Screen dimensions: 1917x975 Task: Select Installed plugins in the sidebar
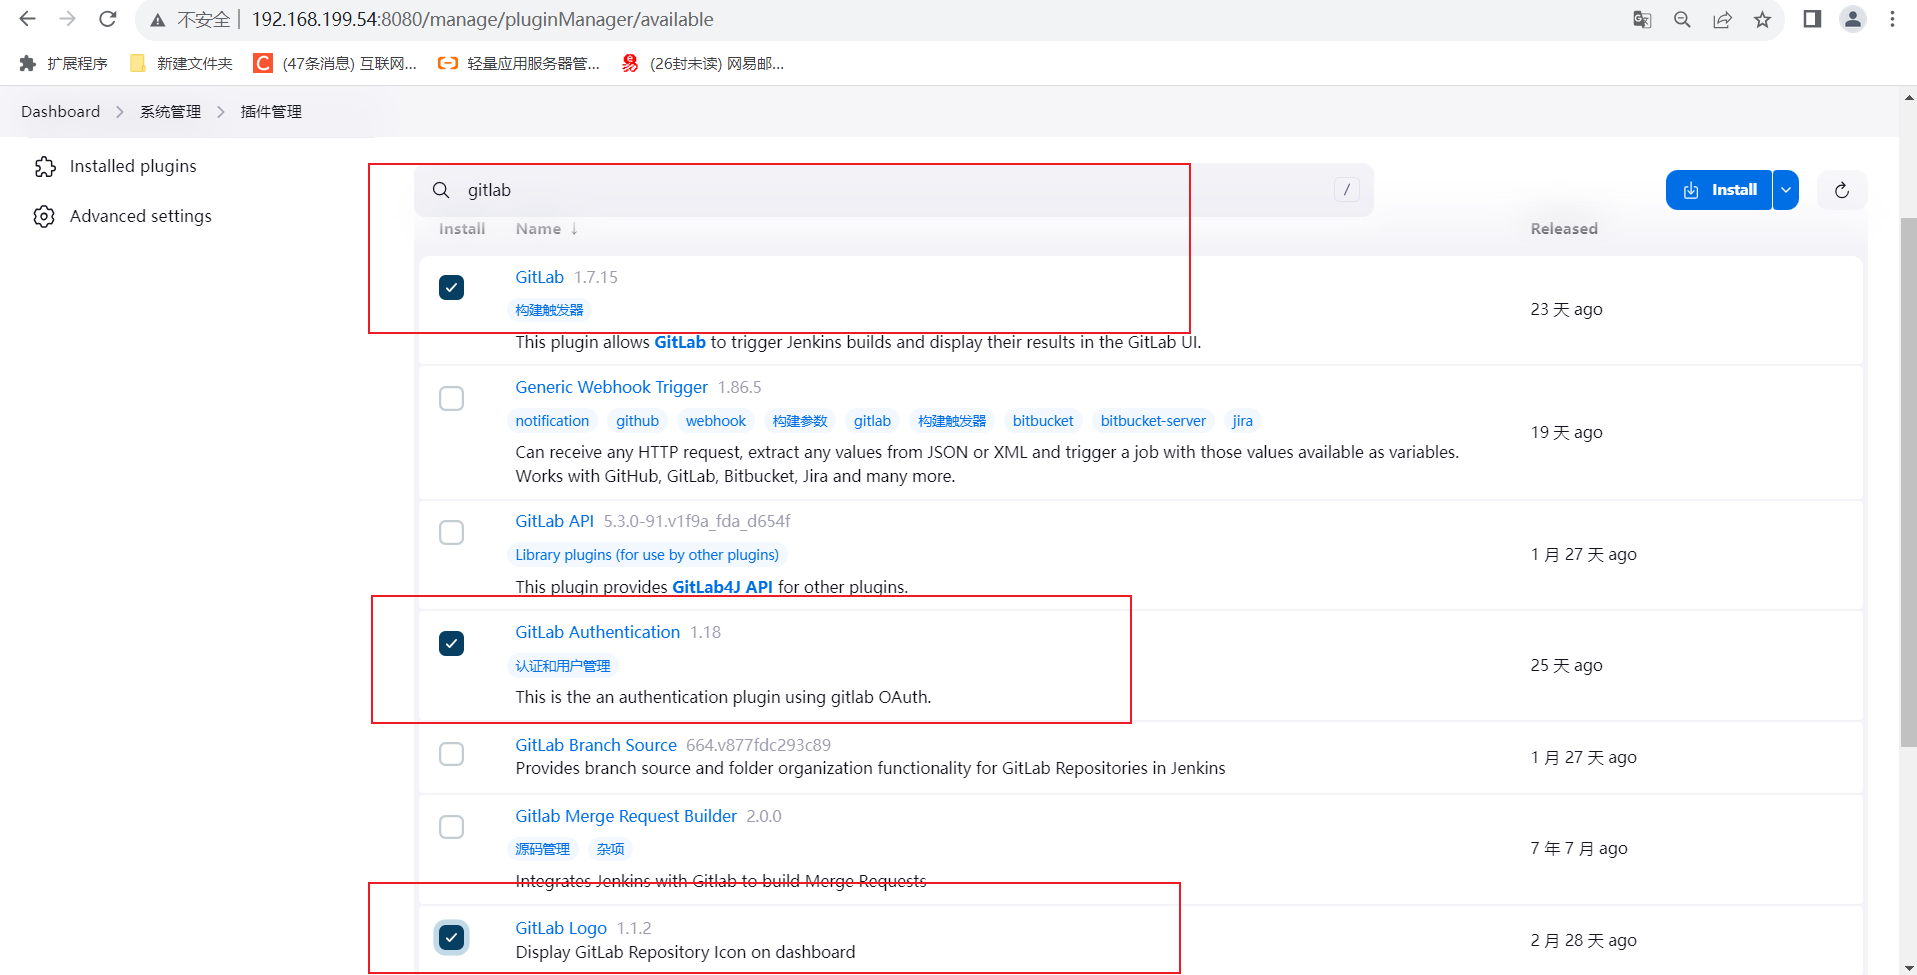coord(133,166)
